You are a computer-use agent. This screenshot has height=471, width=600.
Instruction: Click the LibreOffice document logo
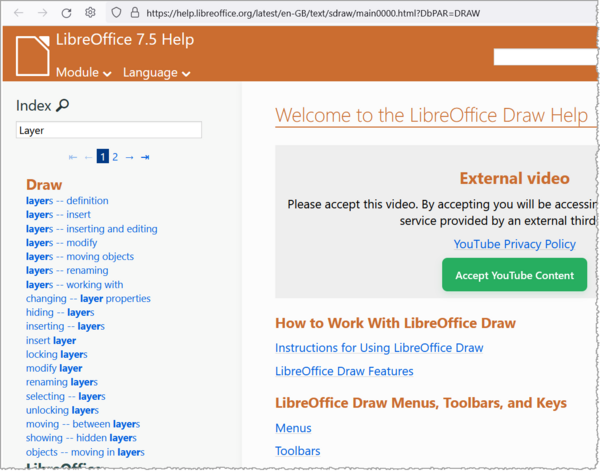(33, 55)
